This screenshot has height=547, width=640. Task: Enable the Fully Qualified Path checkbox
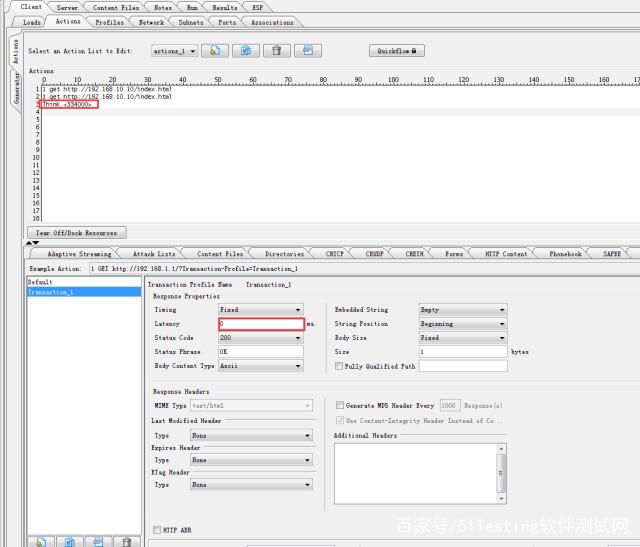pyautogui.click(x=339, y=366)
